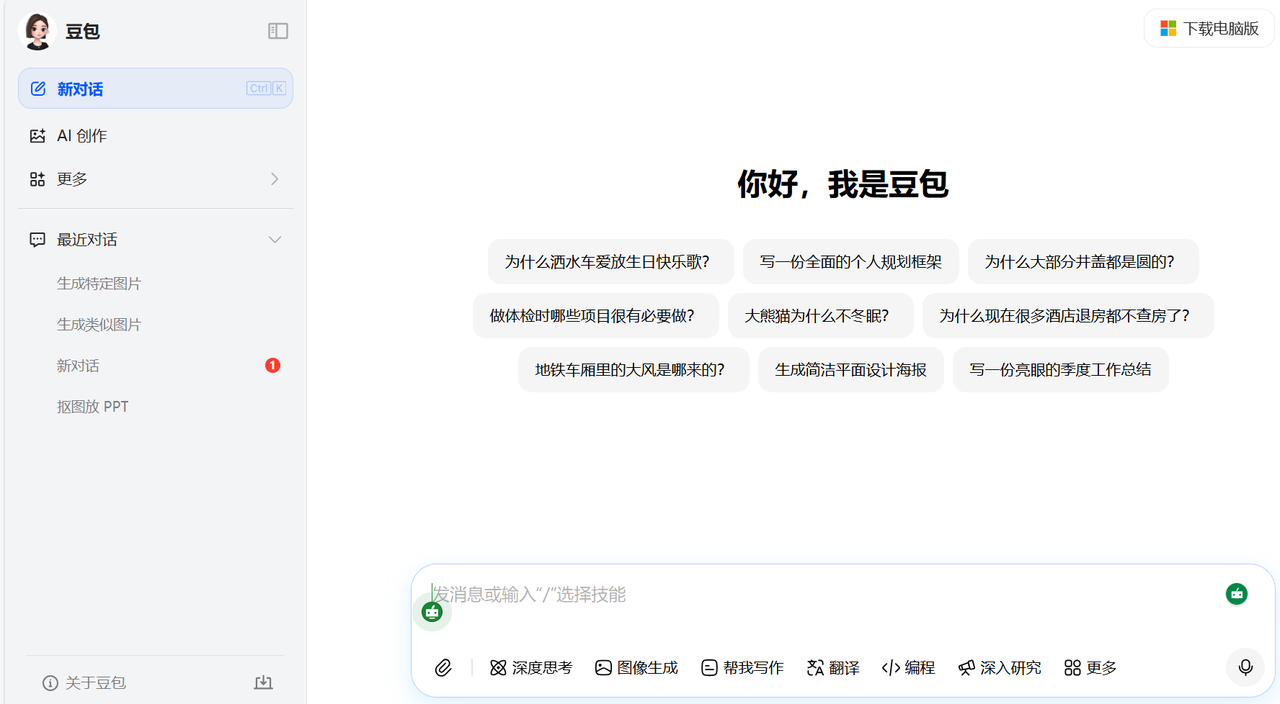Viewport: 1280px width, 704px height.
Task: Click the Ctrl K shortcut hint
Action: (266, 89)
